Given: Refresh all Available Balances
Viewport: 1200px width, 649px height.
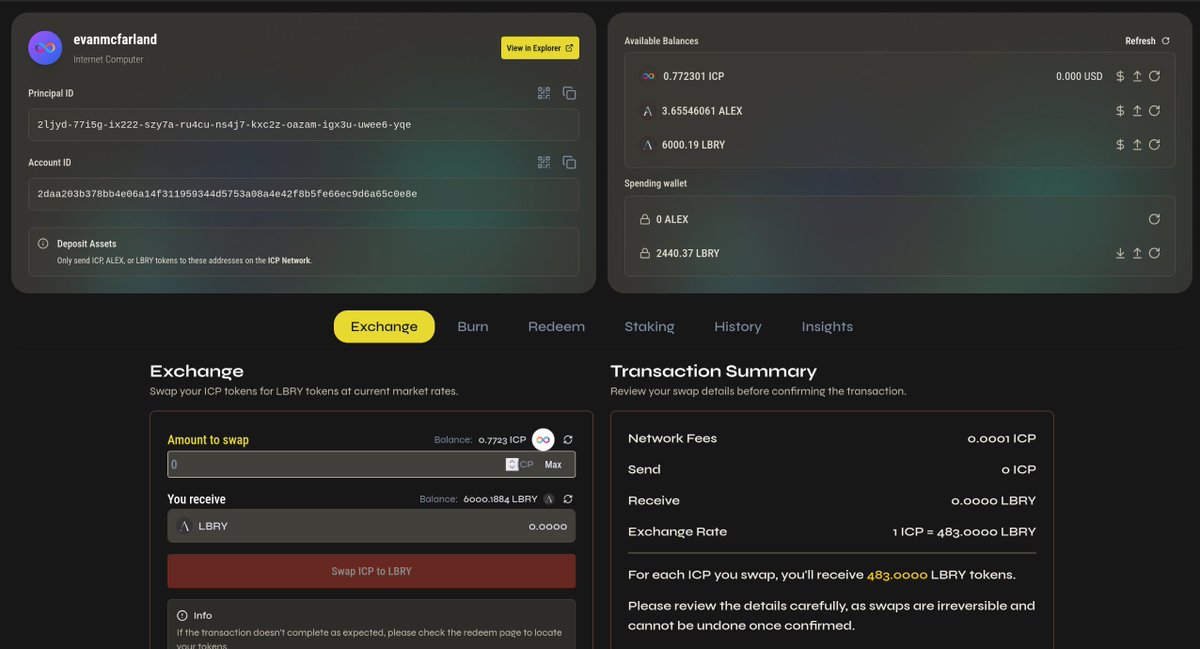Looking at the screenshot, I should (x=1147, y=41).
